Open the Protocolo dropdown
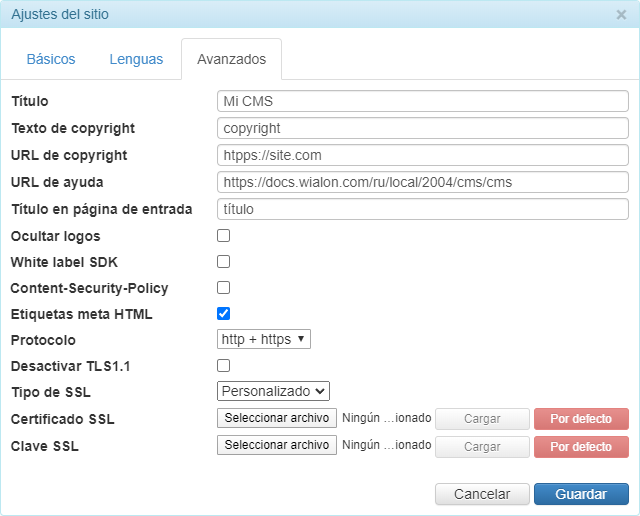This screenshot has height=516, width=640. (264, 340)
